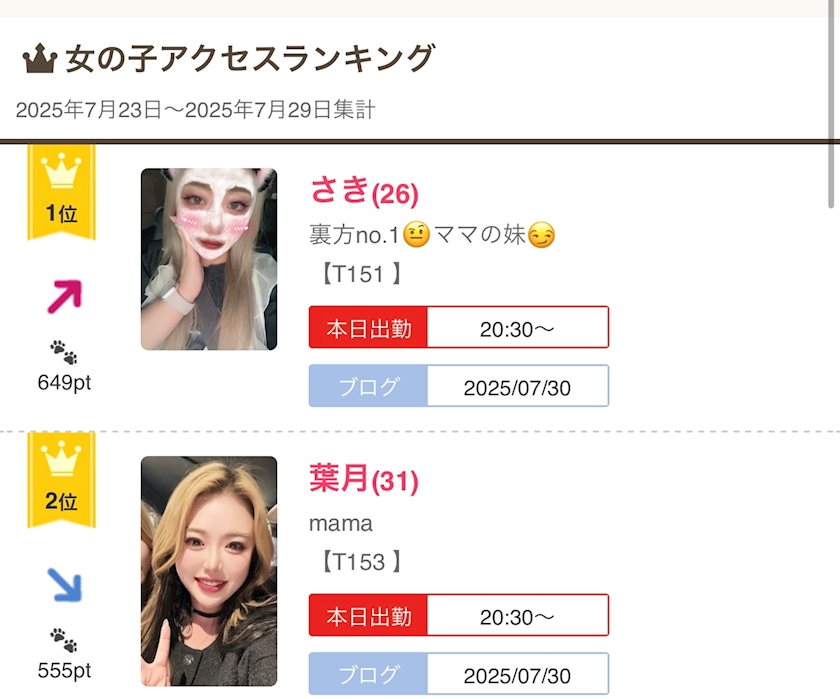Viewport: 840px width, 699px height.
Task: Click the paw print icon above 649pt
Action: 63,352
